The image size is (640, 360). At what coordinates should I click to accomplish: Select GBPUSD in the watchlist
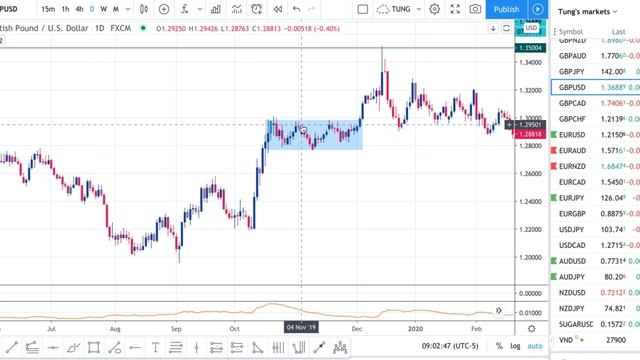596,87
